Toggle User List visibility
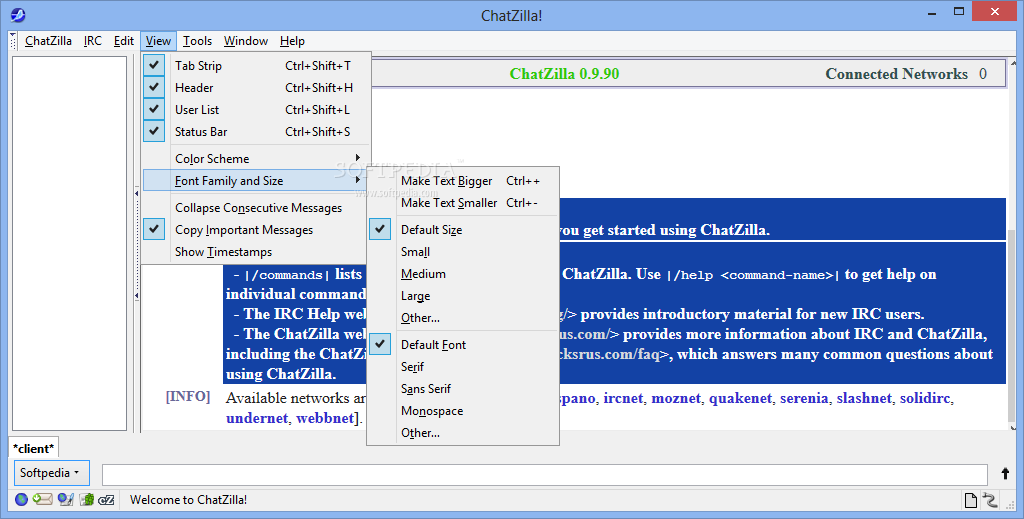The image size is (1024, 519). point(256,110)
